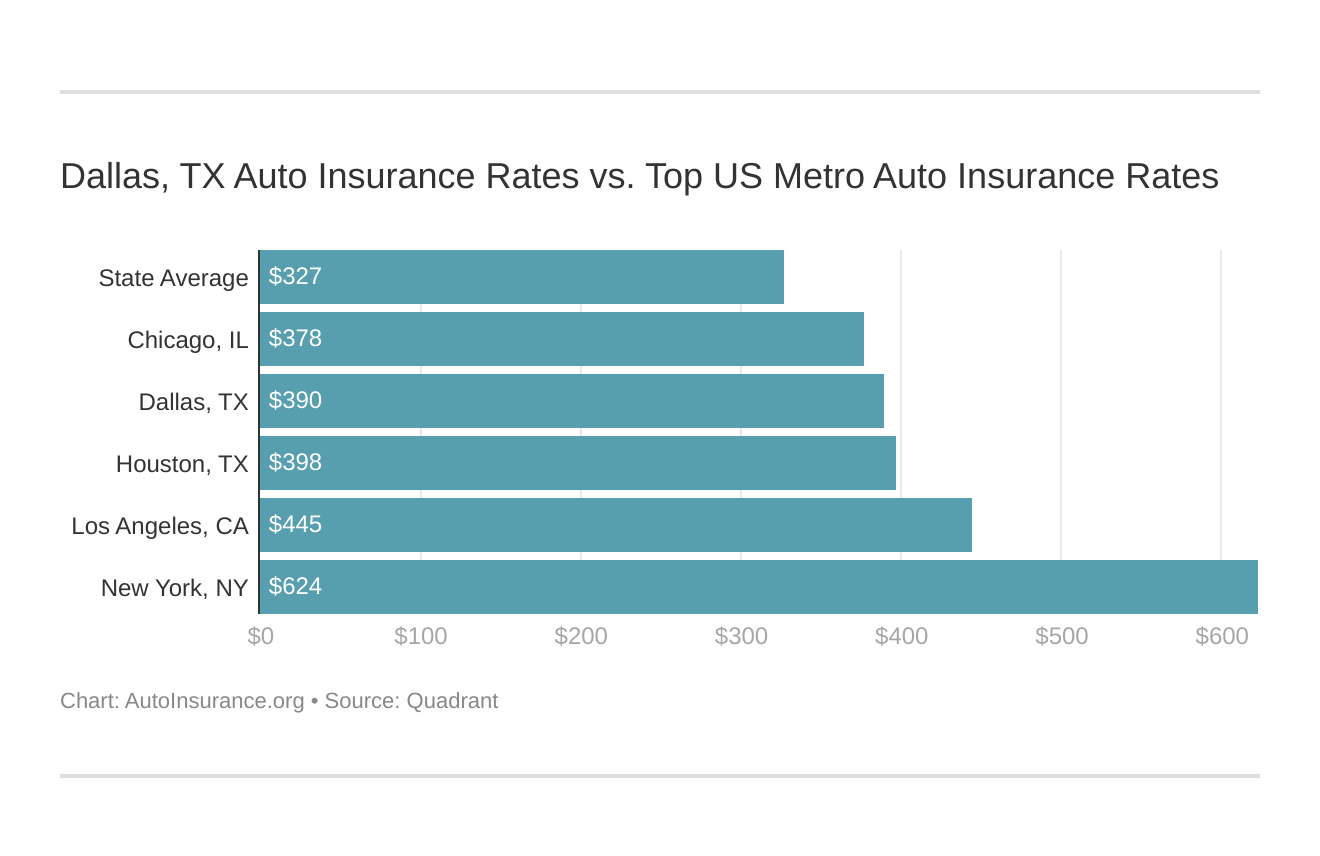Click the "New York, NY" axis label
This screenshot has width=1320, height=856.
pyautogui.click(x=174, y=588)
